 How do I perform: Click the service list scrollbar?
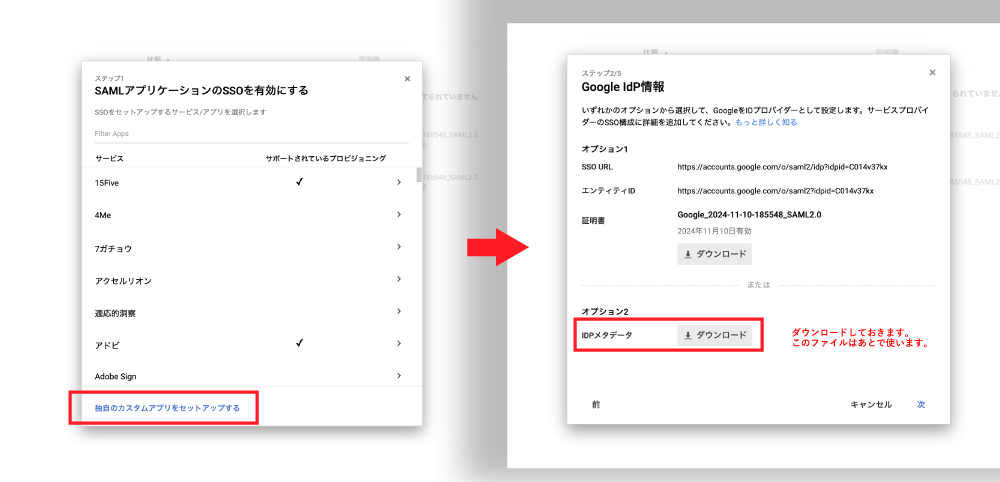419,175
